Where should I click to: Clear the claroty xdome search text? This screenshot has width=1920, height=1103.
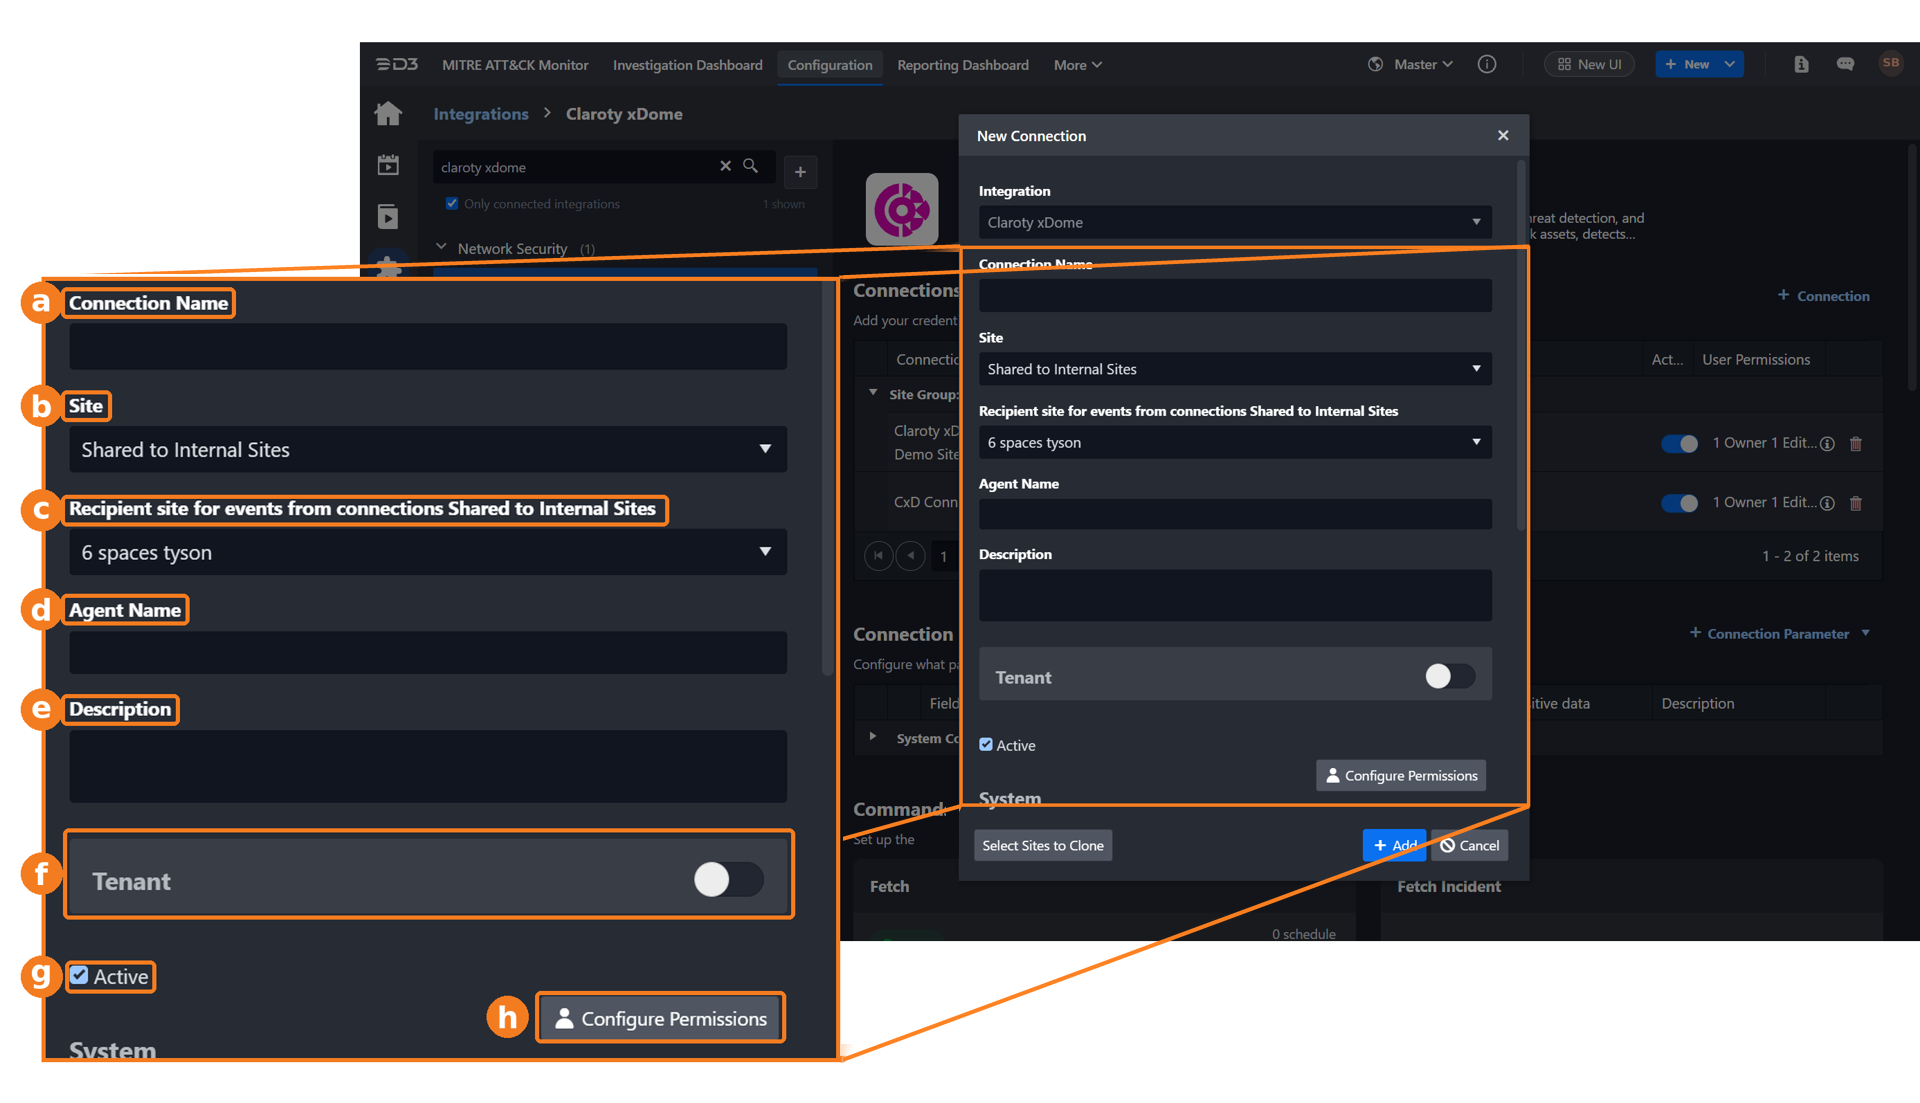point(725,166)
